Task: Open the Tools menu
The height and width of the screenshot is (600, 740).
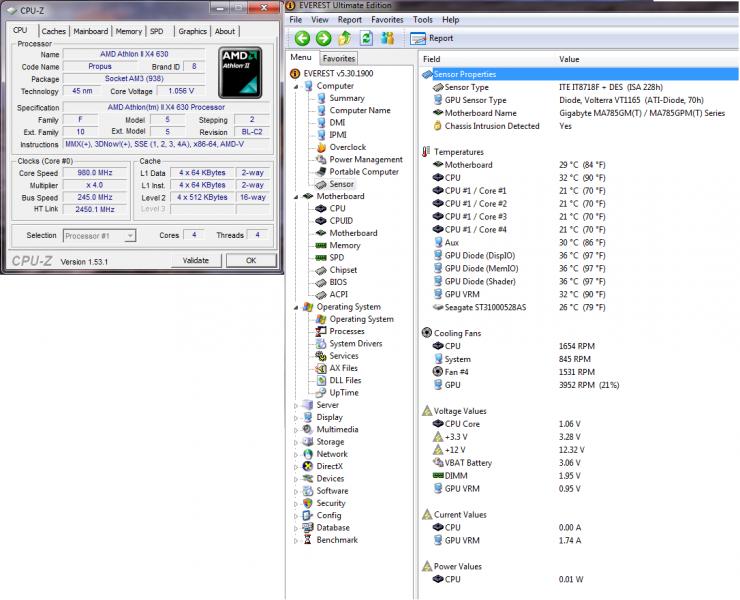Action: [422, 20]
